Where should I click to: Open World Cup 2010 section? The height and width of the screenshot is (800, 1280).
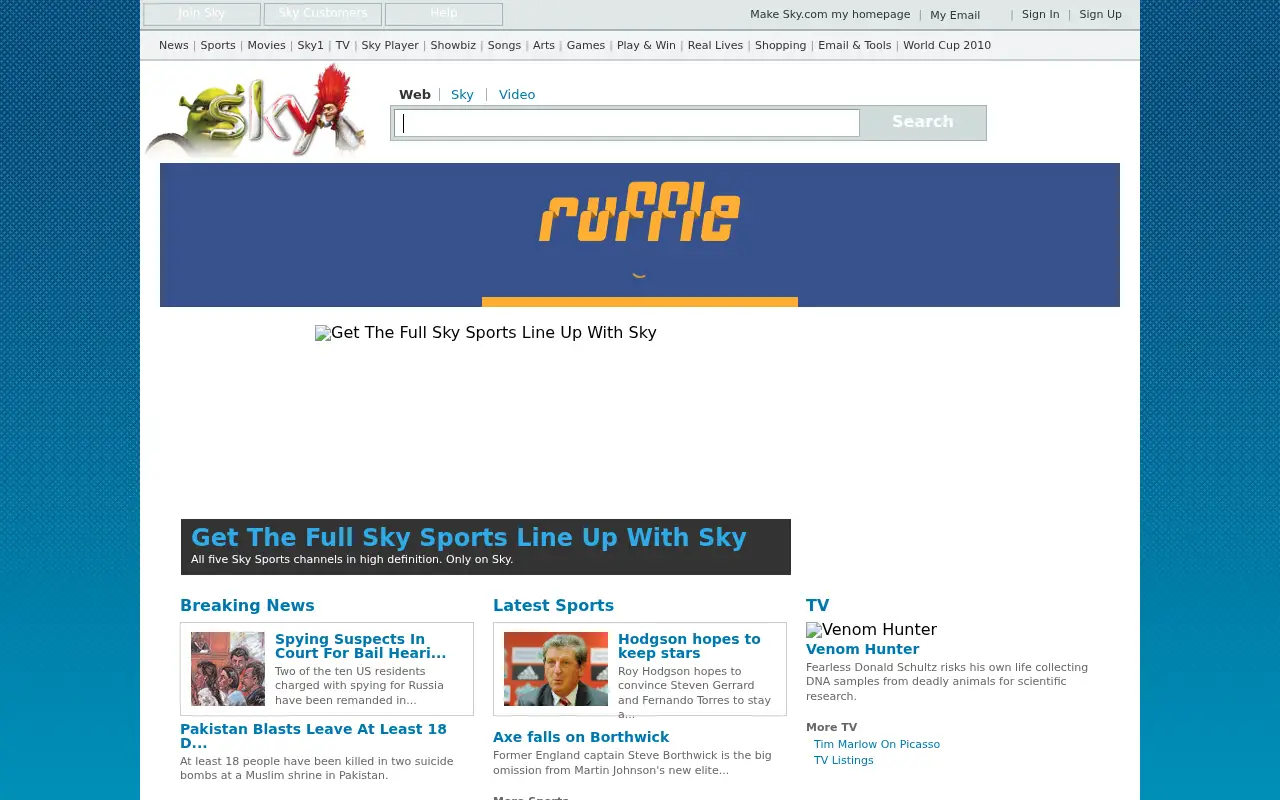click(947, 46)
